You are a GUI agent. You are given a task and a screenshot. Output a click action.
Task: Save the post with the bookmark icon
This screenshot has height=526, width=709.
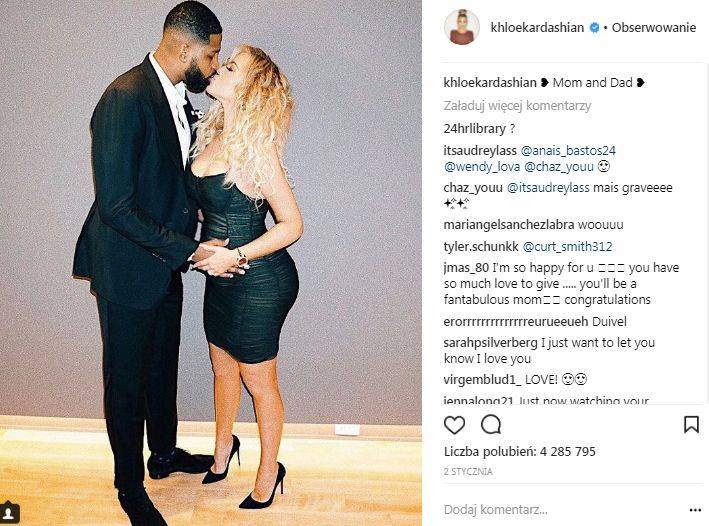coord(691,425)
